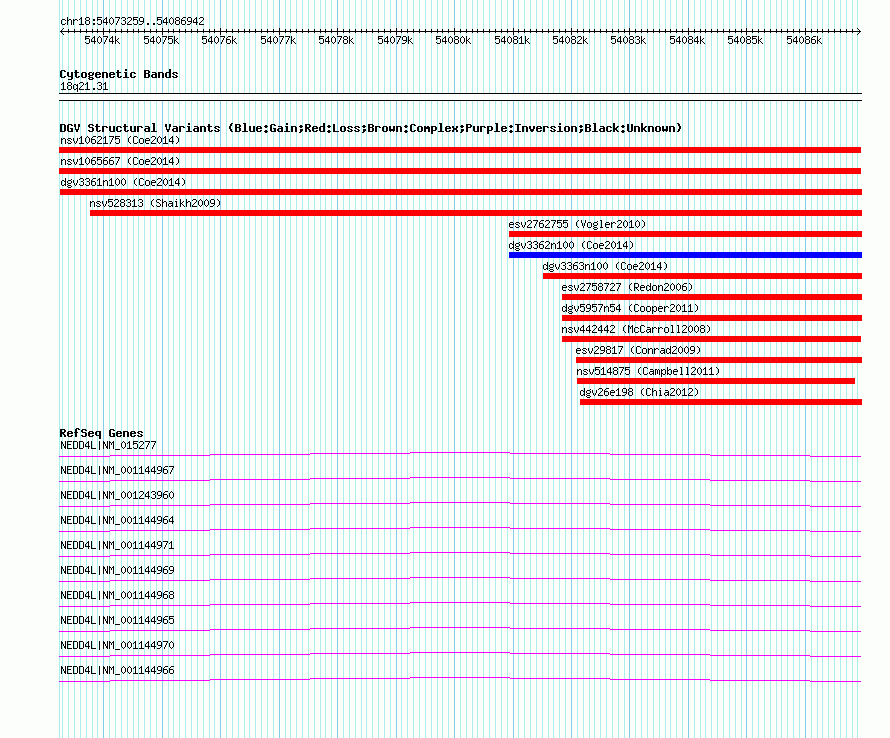Screen dimensions: 890x738
Task: Select the red bar under esv2762755
Action: [685, 234]
